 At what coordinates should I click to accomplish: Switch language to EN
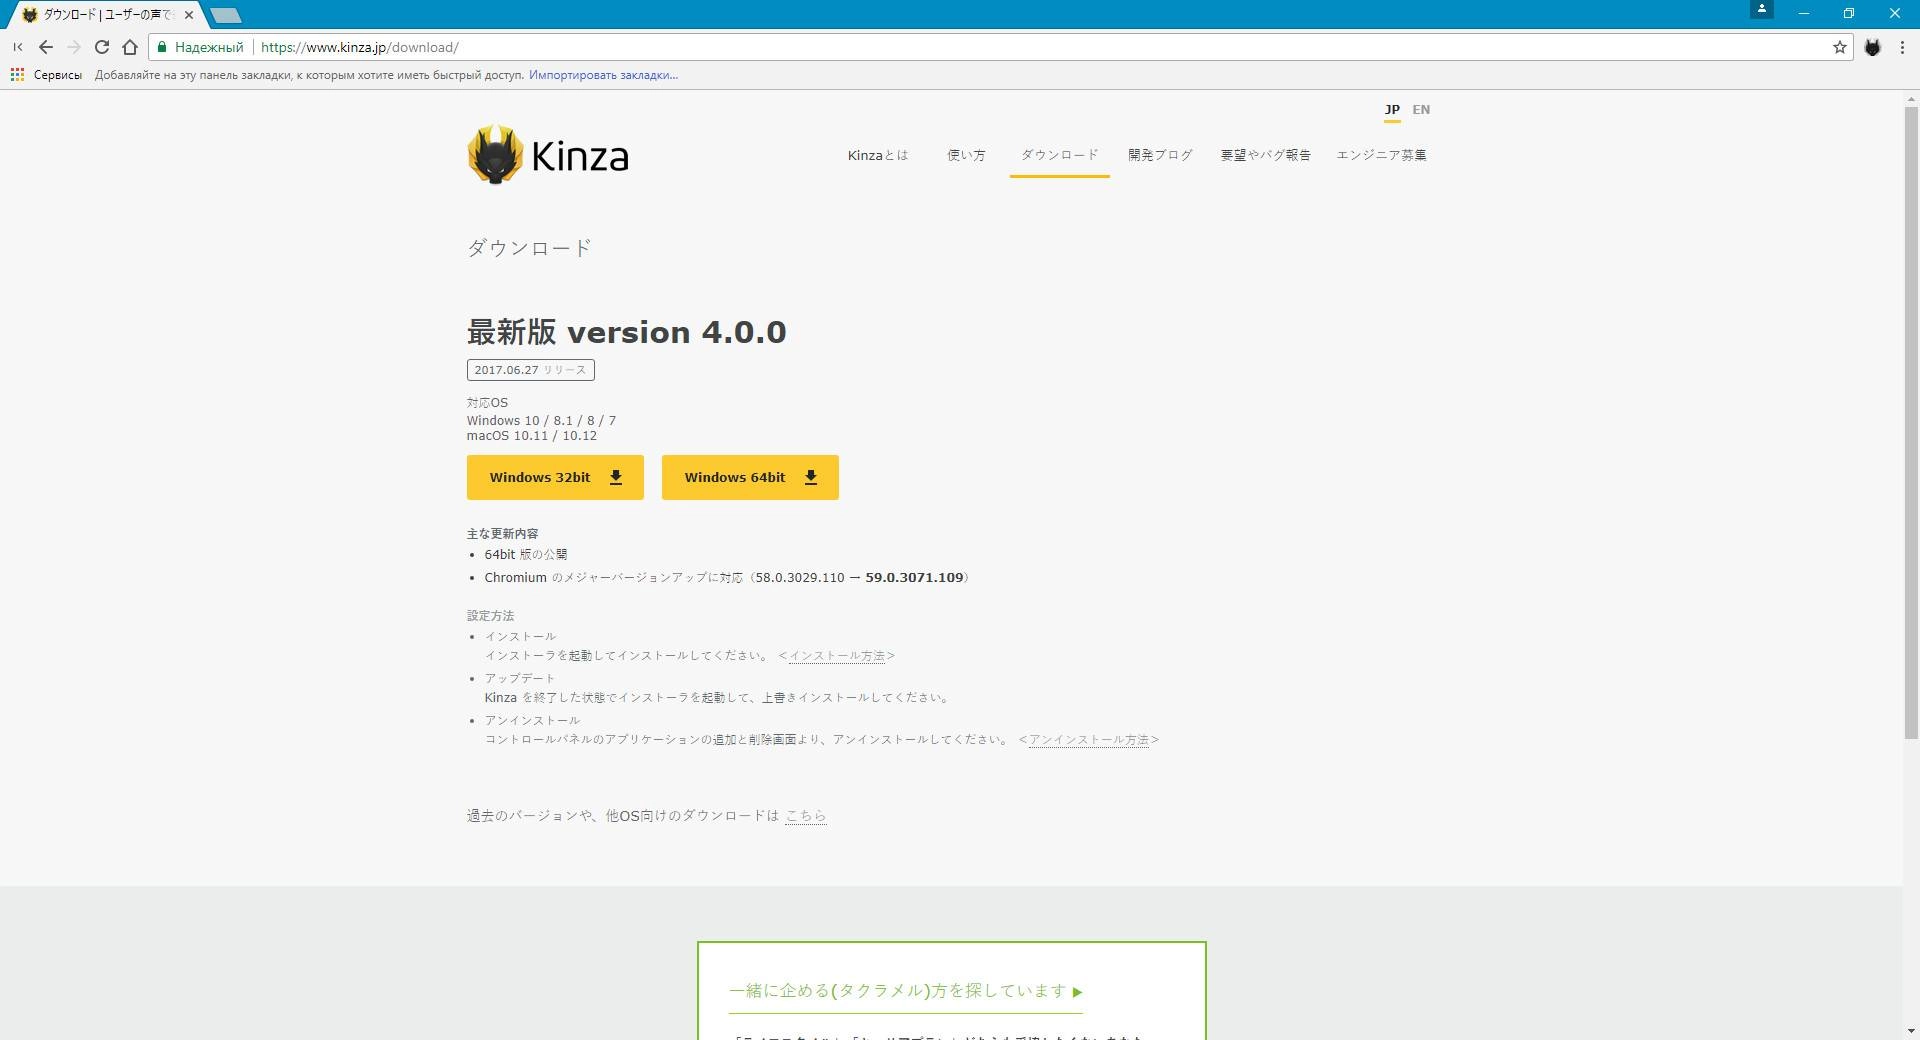(1421, 110)
